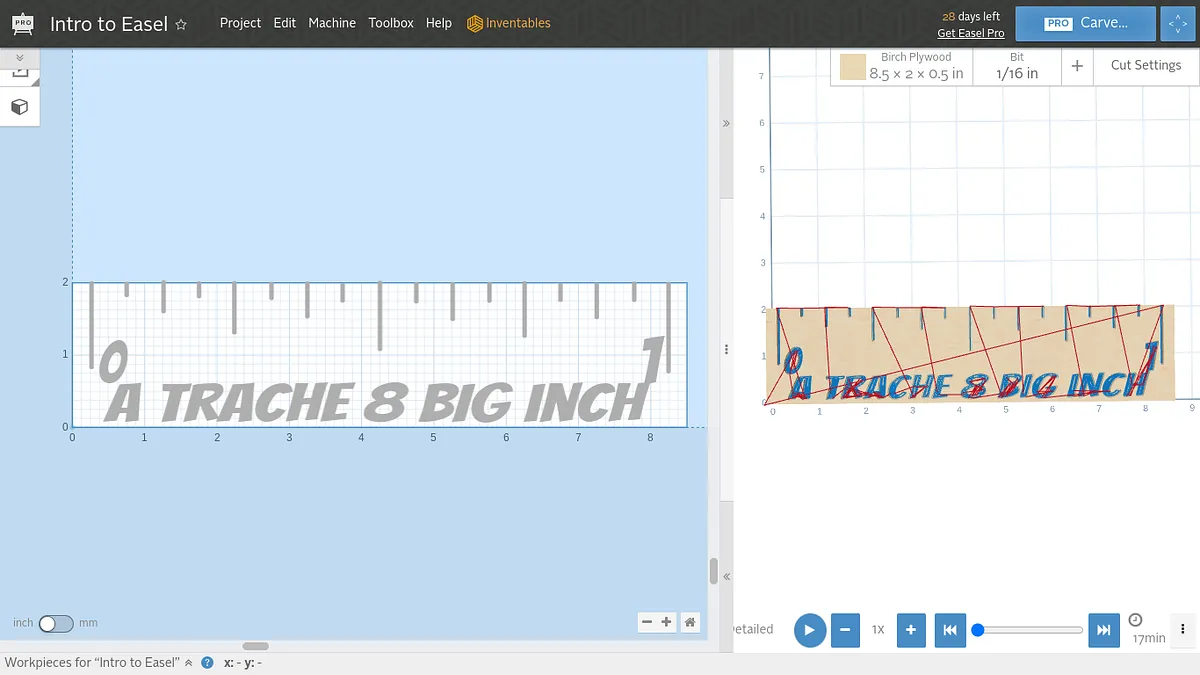Expand the Workpieces panel
The height and width of the screenshot is (675, 1200).
coord(189,662)
